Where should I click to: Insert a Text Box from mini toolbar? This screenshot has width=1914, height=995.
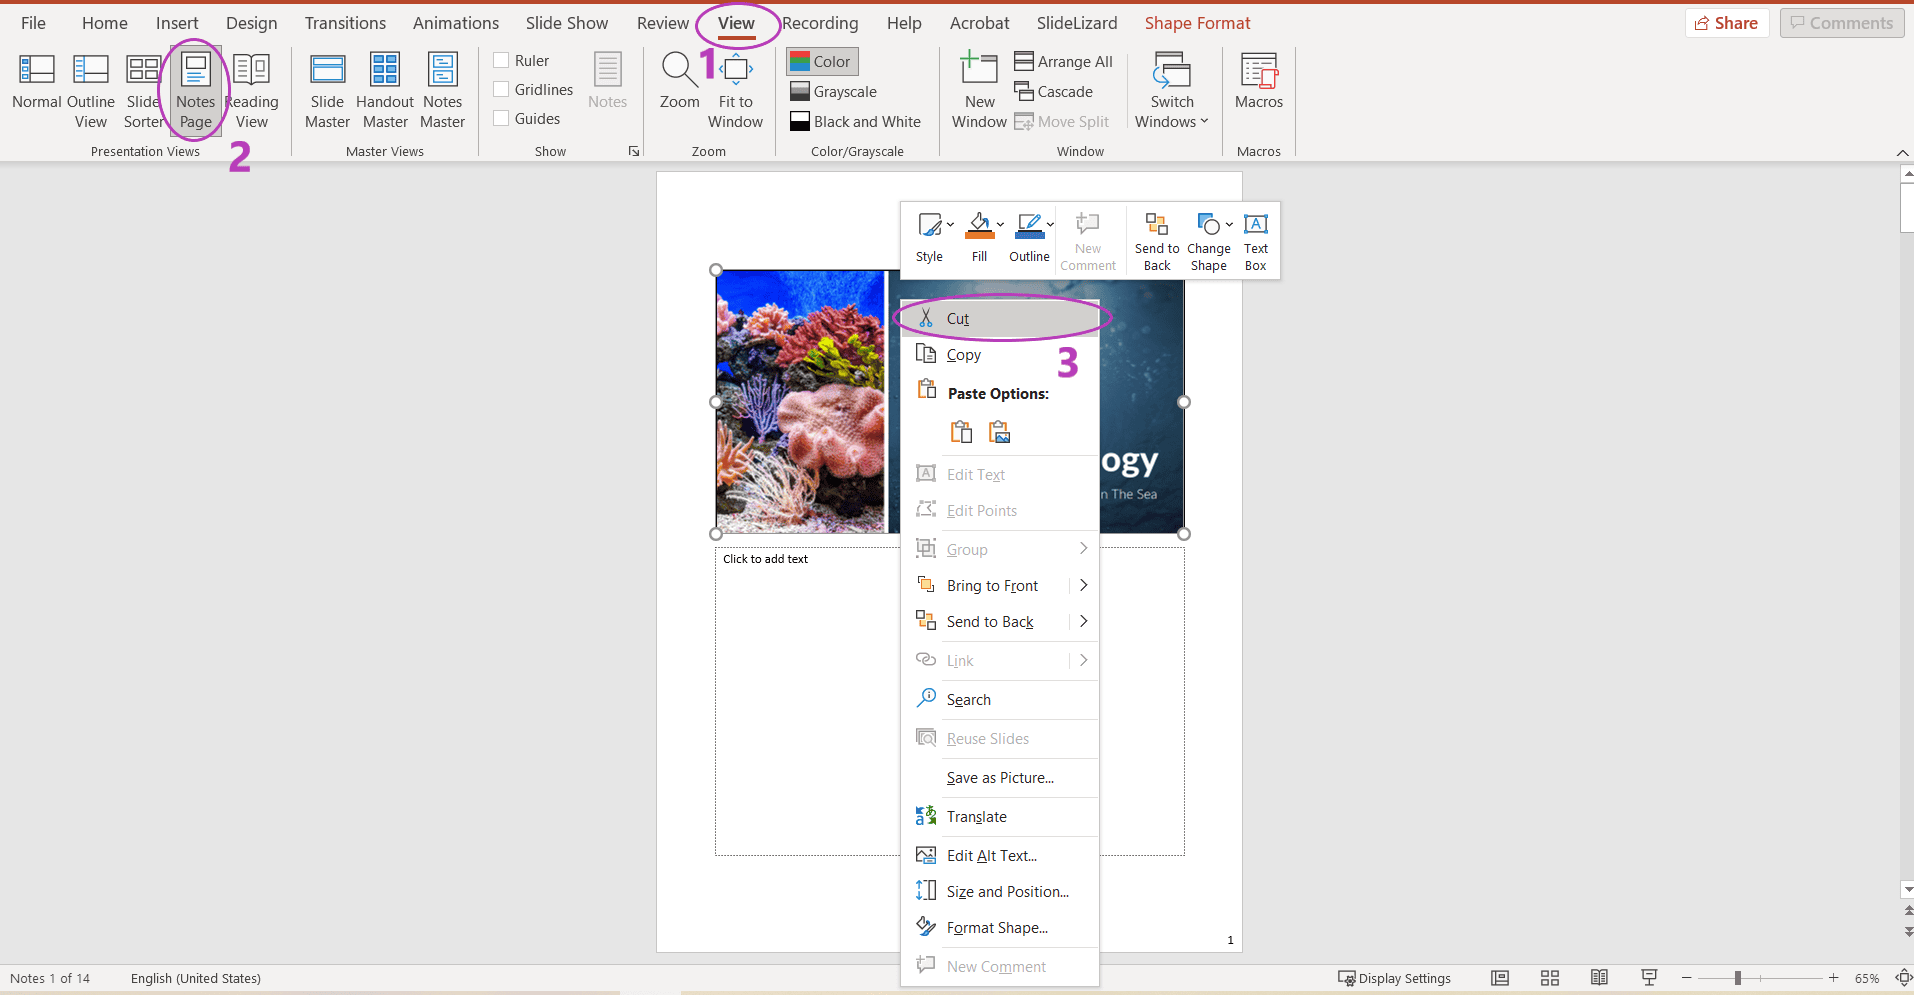(1256, 241)
